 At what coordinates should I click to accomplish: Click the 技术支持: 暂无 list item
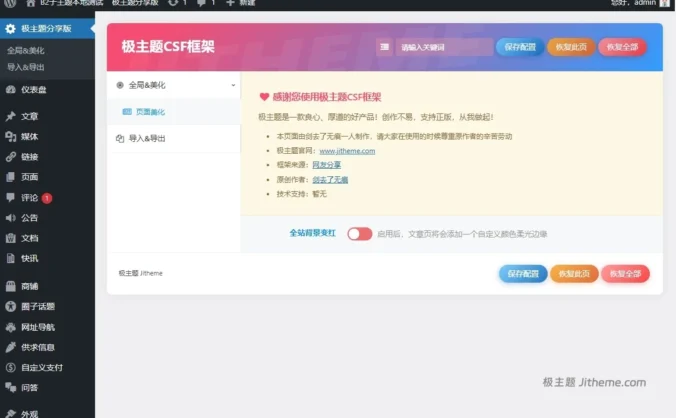click(x=302, y=194)
